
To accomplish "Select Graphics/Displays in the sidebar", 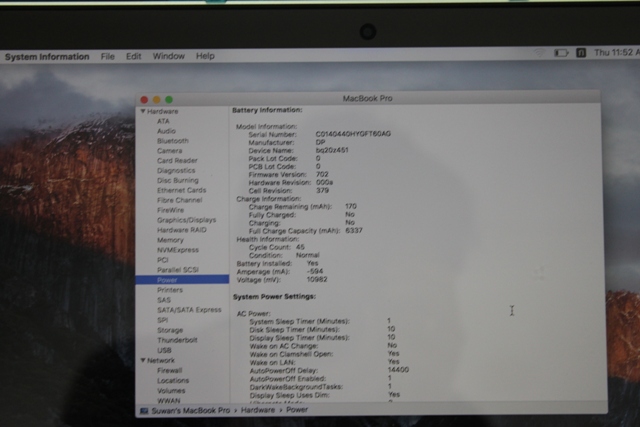I will (x=187, y=220).
